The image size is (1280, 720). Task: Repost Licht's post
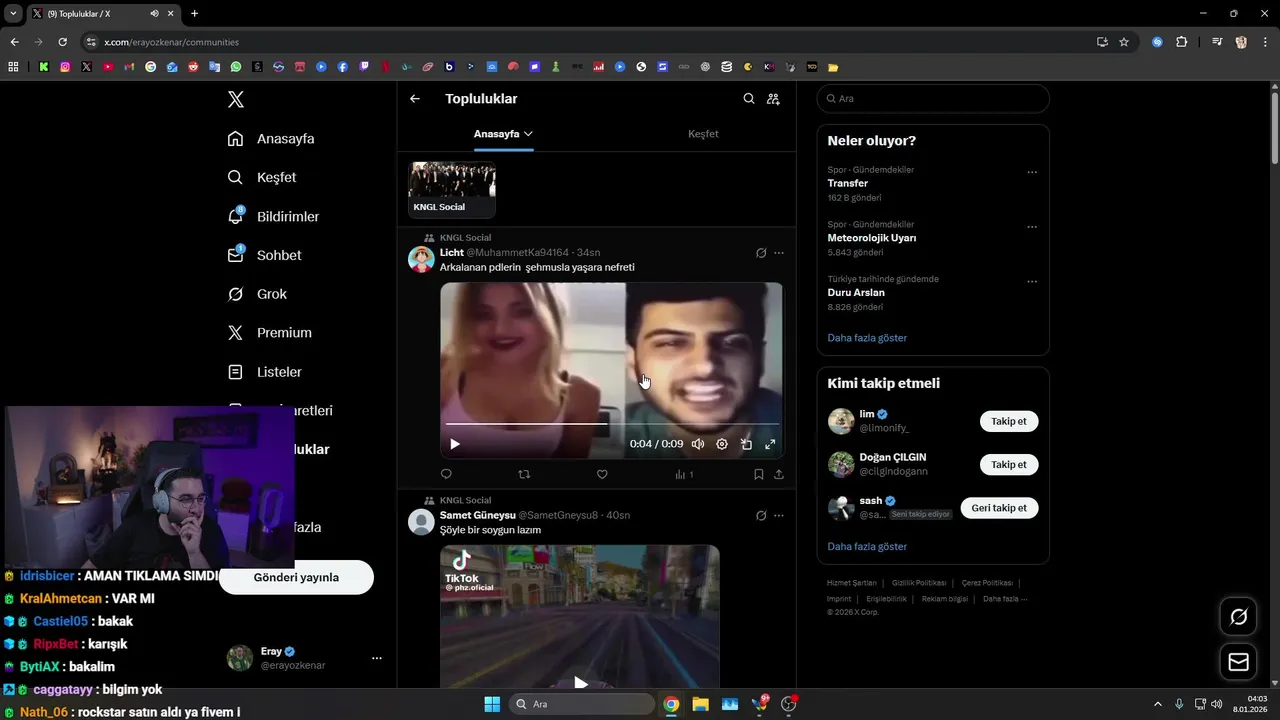tap(524, 474)
